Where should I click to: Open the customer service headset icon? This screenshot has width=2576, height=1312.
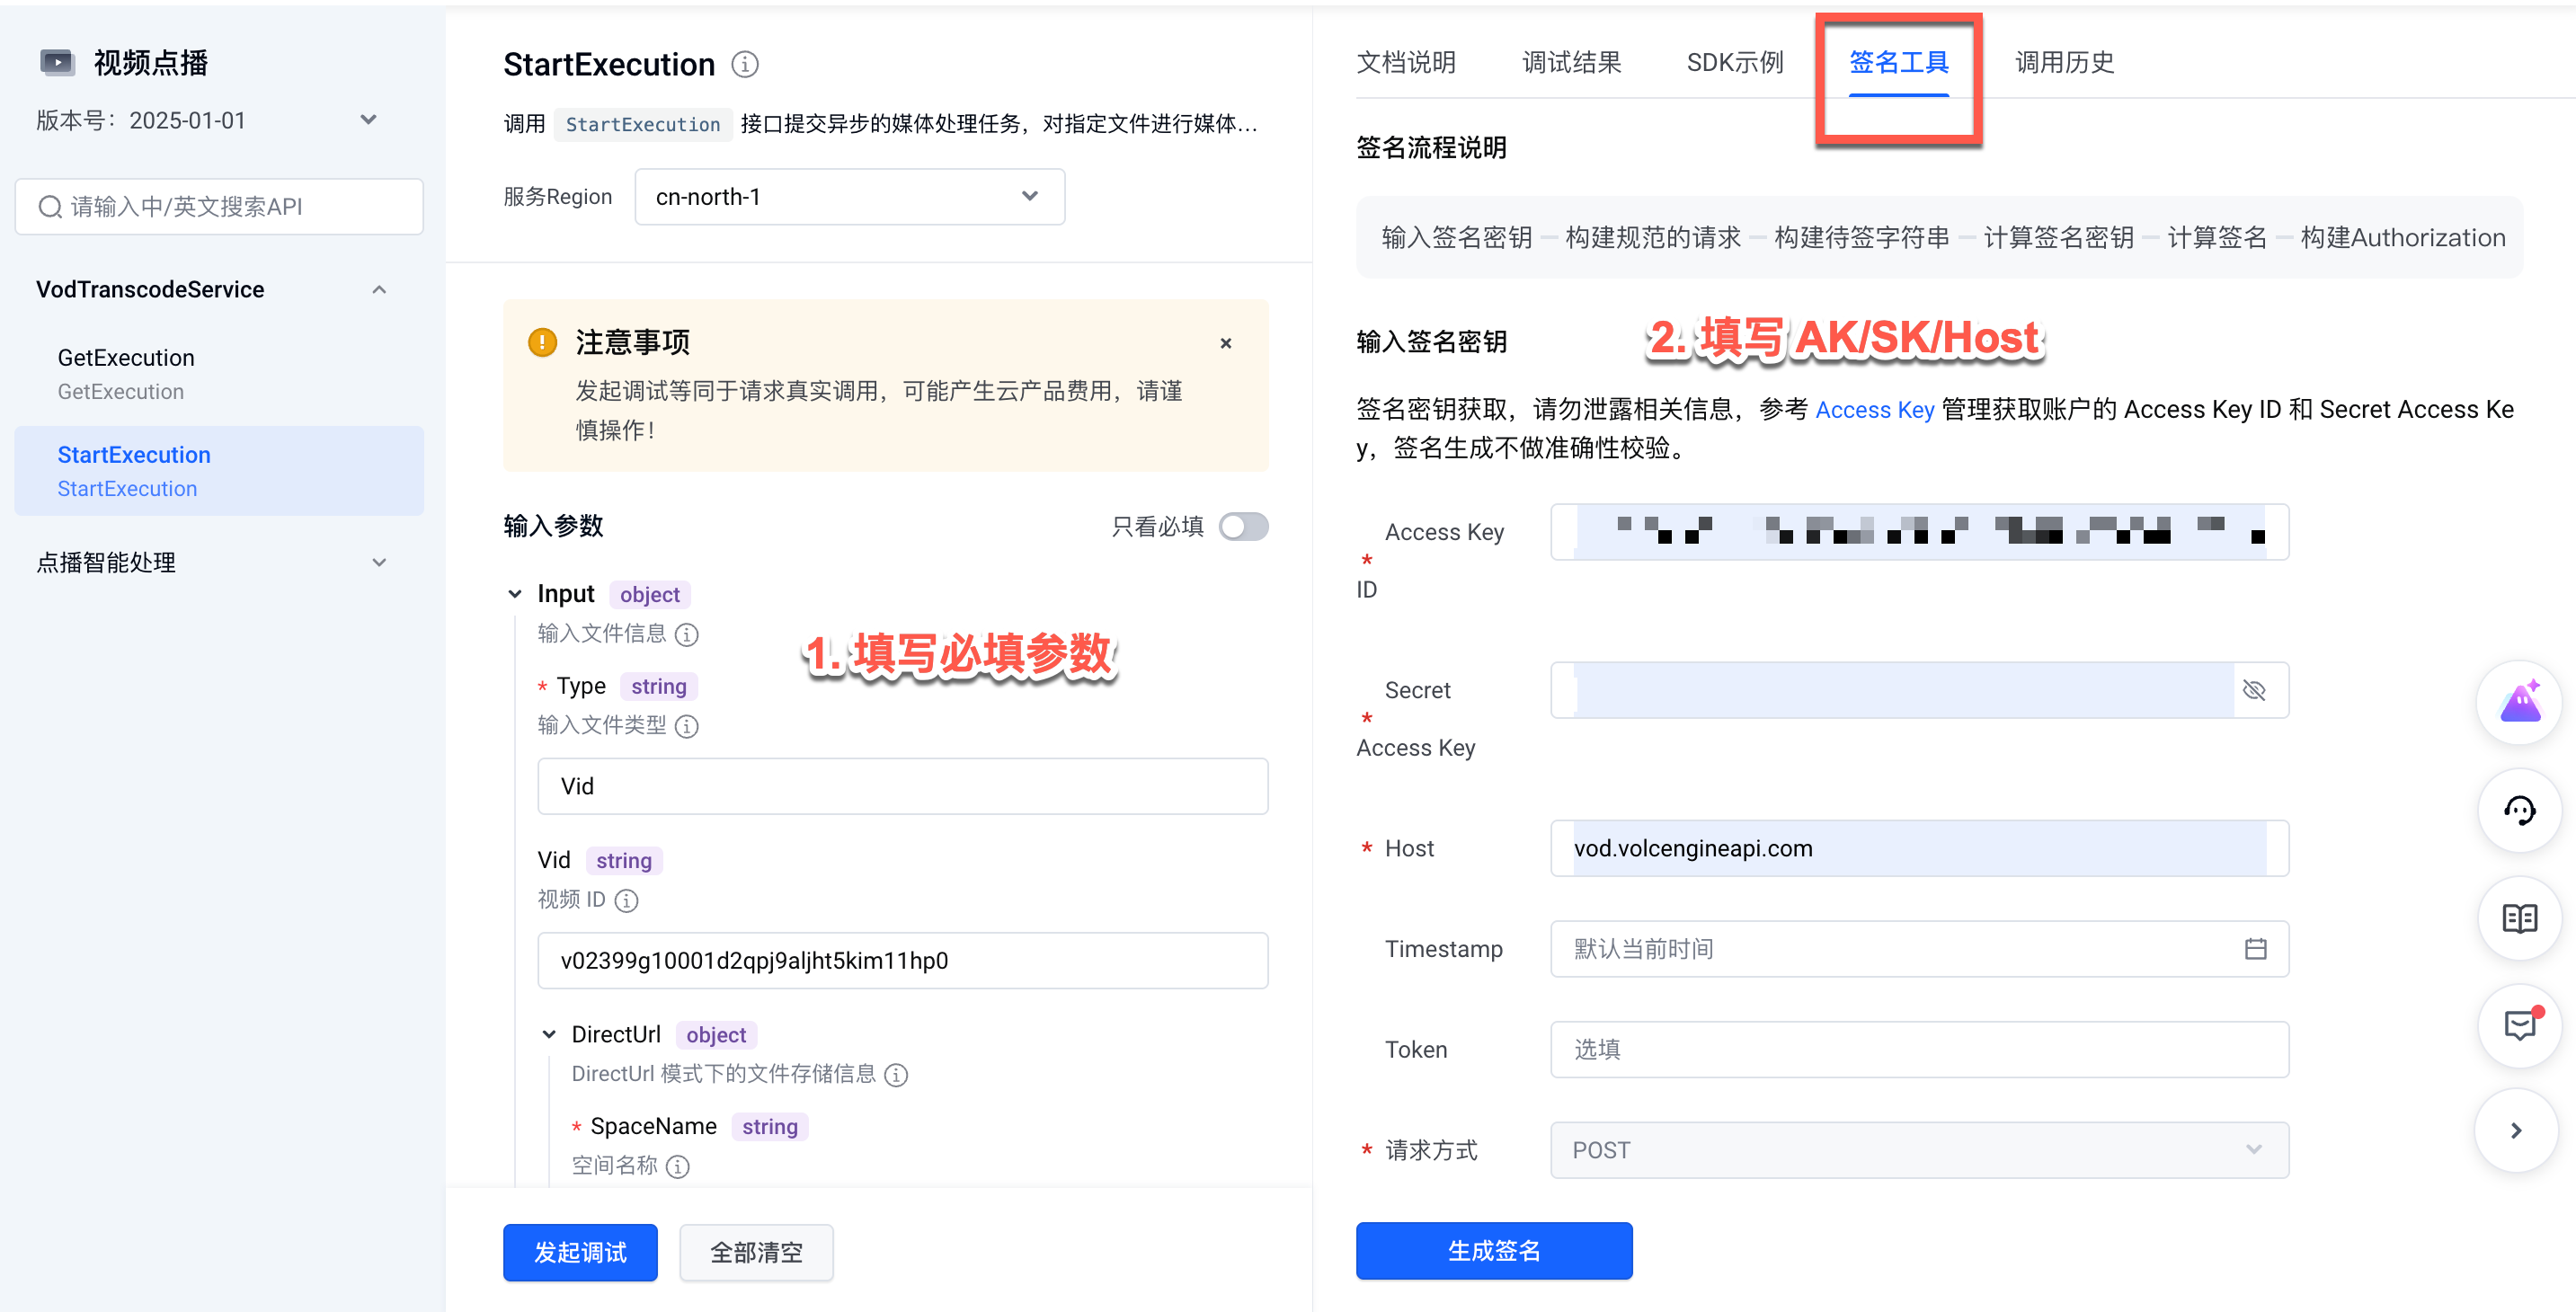click(x=2519, y=811)
